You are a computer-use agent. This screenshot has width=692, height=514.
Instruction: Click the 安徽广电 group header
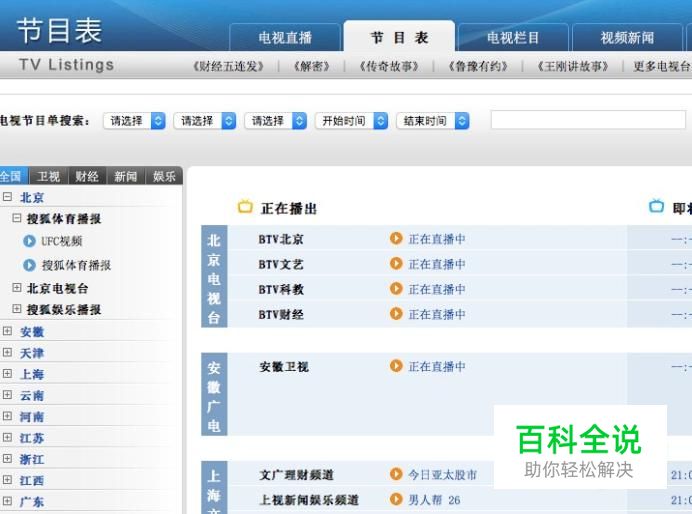[214, 394]
